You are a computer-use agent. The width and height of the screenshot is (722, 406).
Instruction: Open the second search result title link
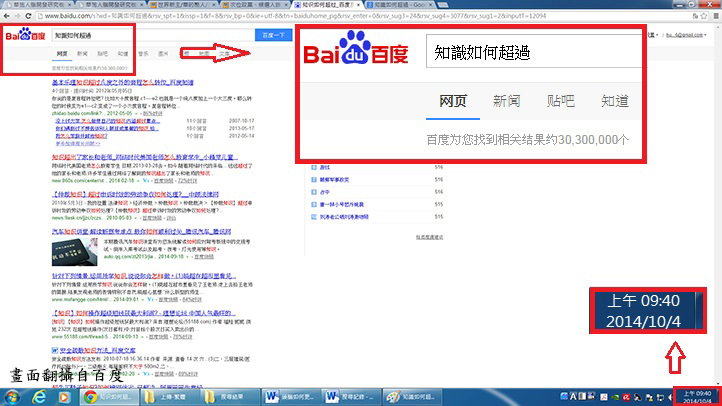[145, 157]
